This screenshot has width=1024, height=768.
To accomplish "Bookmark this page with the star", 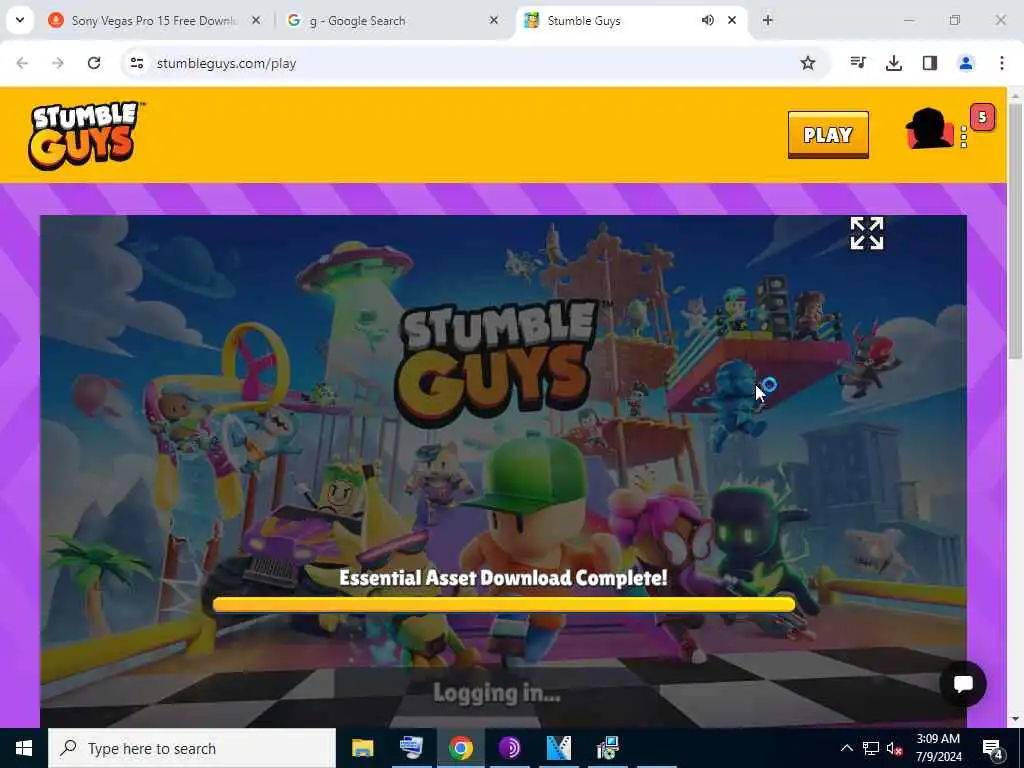I will (808, 63).
